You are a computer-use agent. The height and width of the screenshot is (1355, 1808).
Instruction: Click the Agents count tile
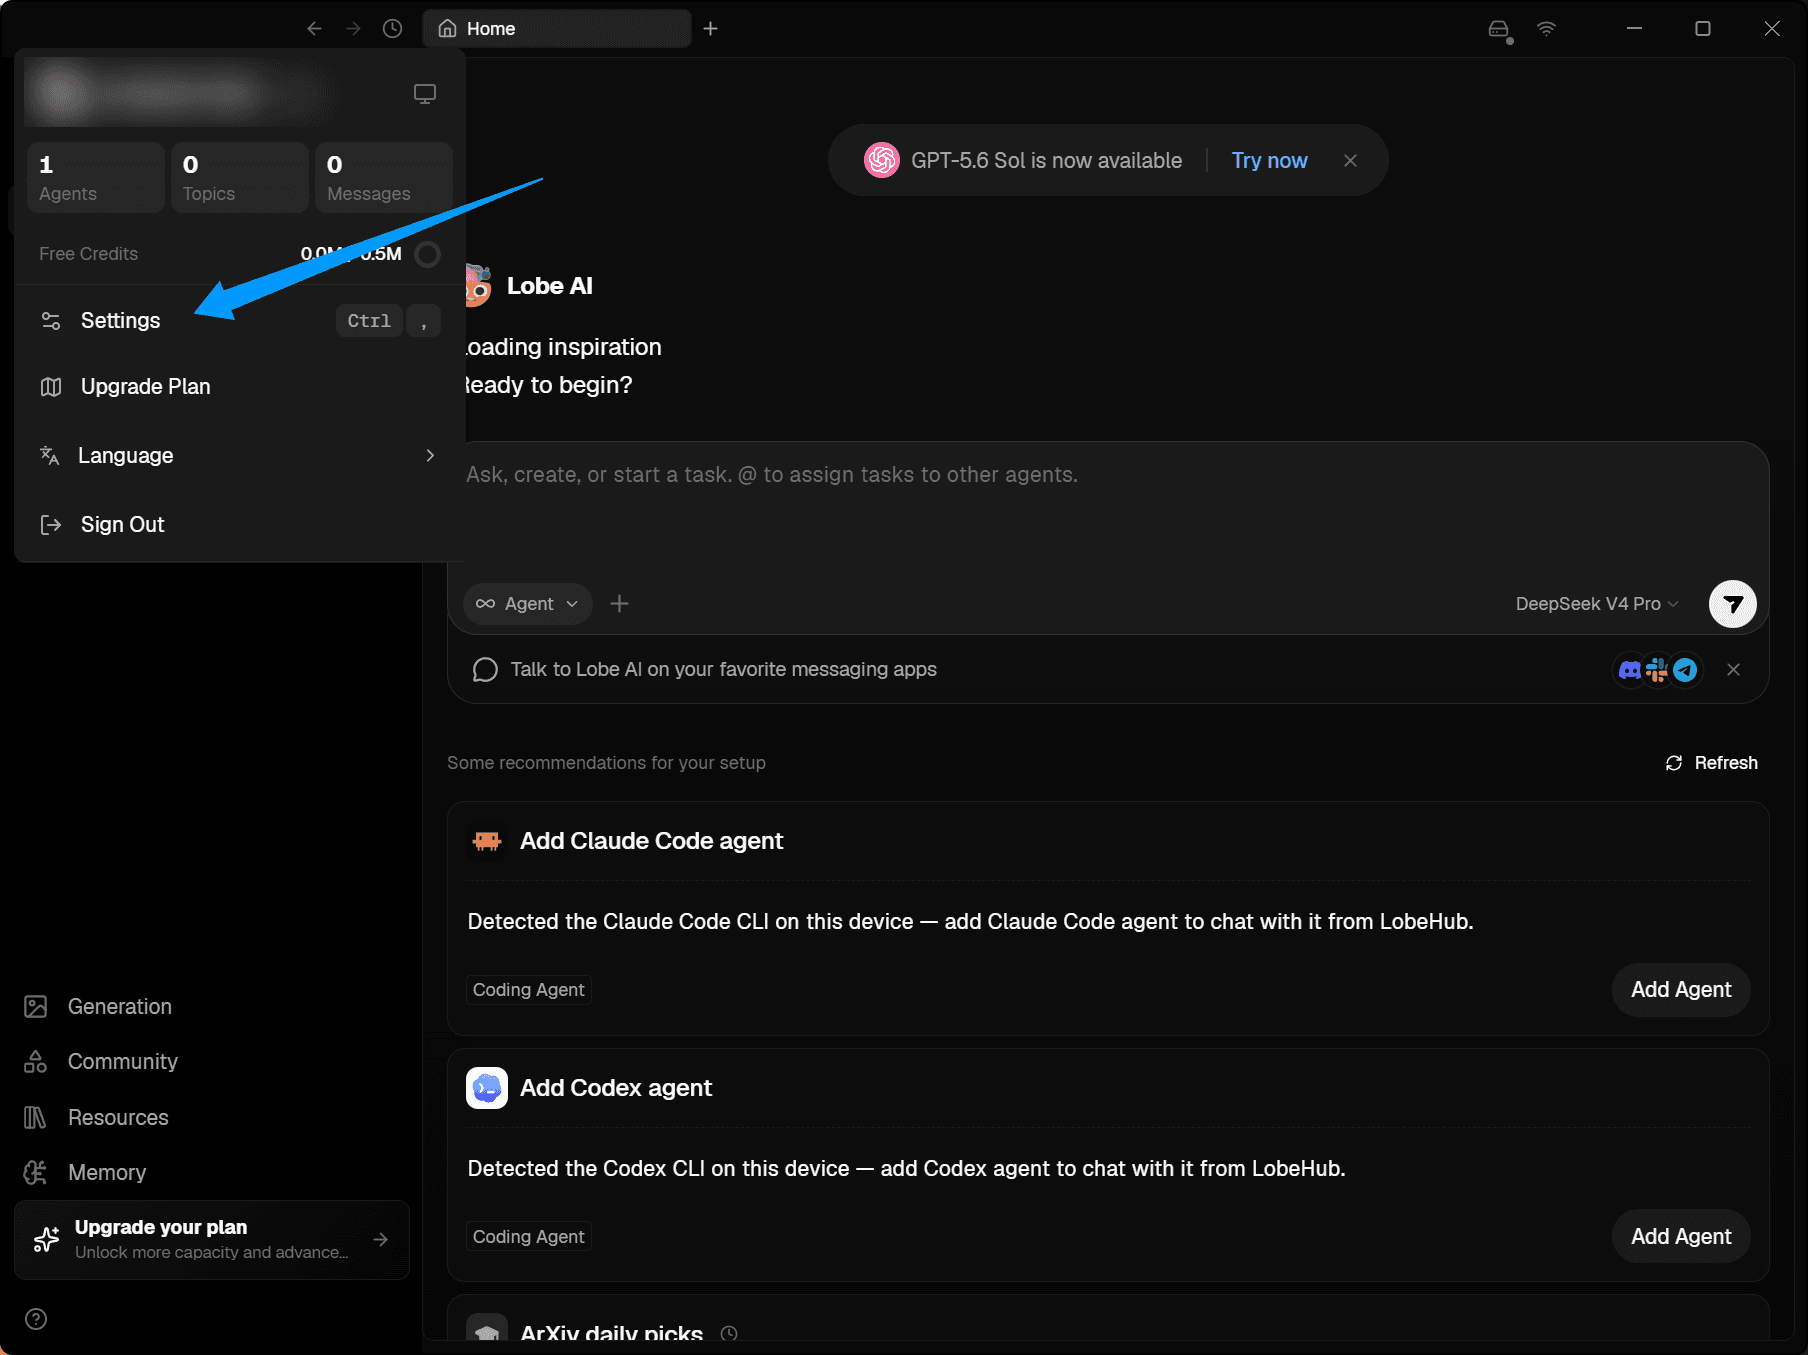pyautogui.click(x=96, y=178)
